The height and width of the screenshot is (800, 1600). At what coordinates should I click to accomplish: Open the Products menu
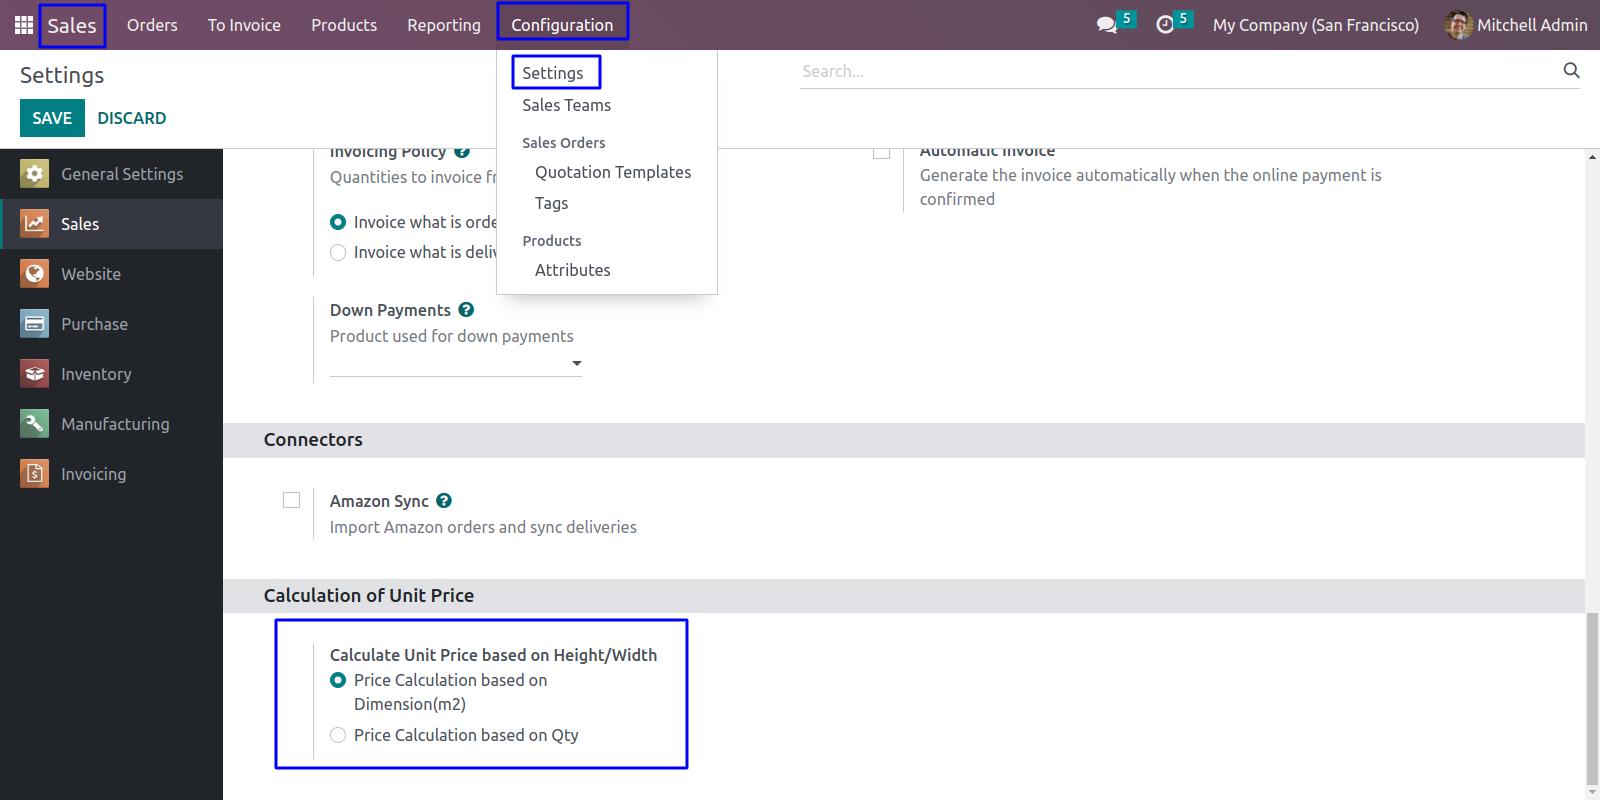click(344, 25)
